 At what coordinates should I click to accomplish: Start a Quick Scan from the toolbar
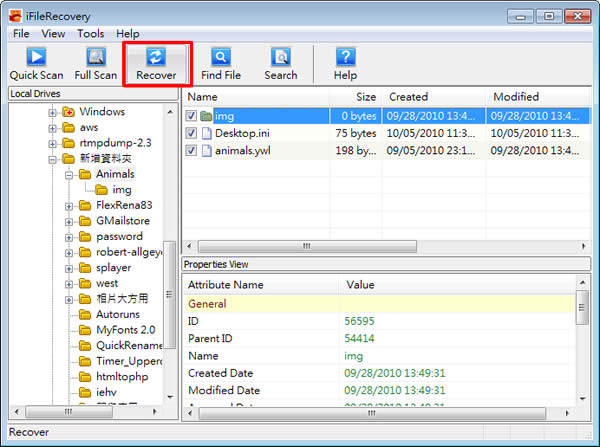pyautogui.click(x=36, y=64)
